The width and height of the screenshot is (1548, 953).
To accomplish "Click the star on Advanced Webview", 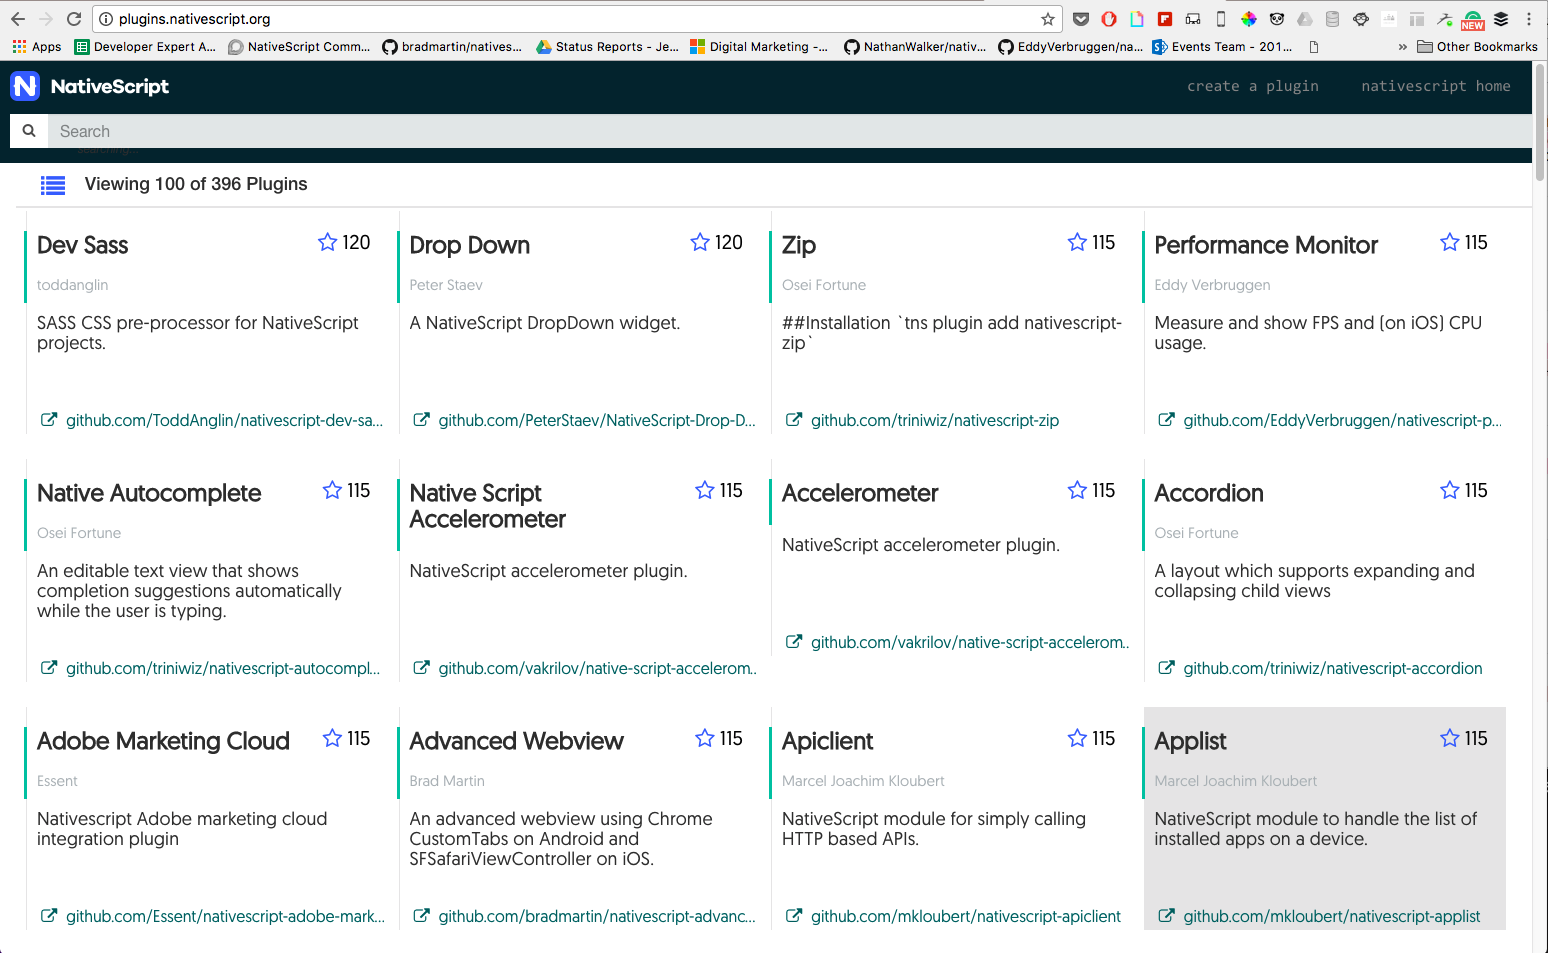I will coord(705,738).
